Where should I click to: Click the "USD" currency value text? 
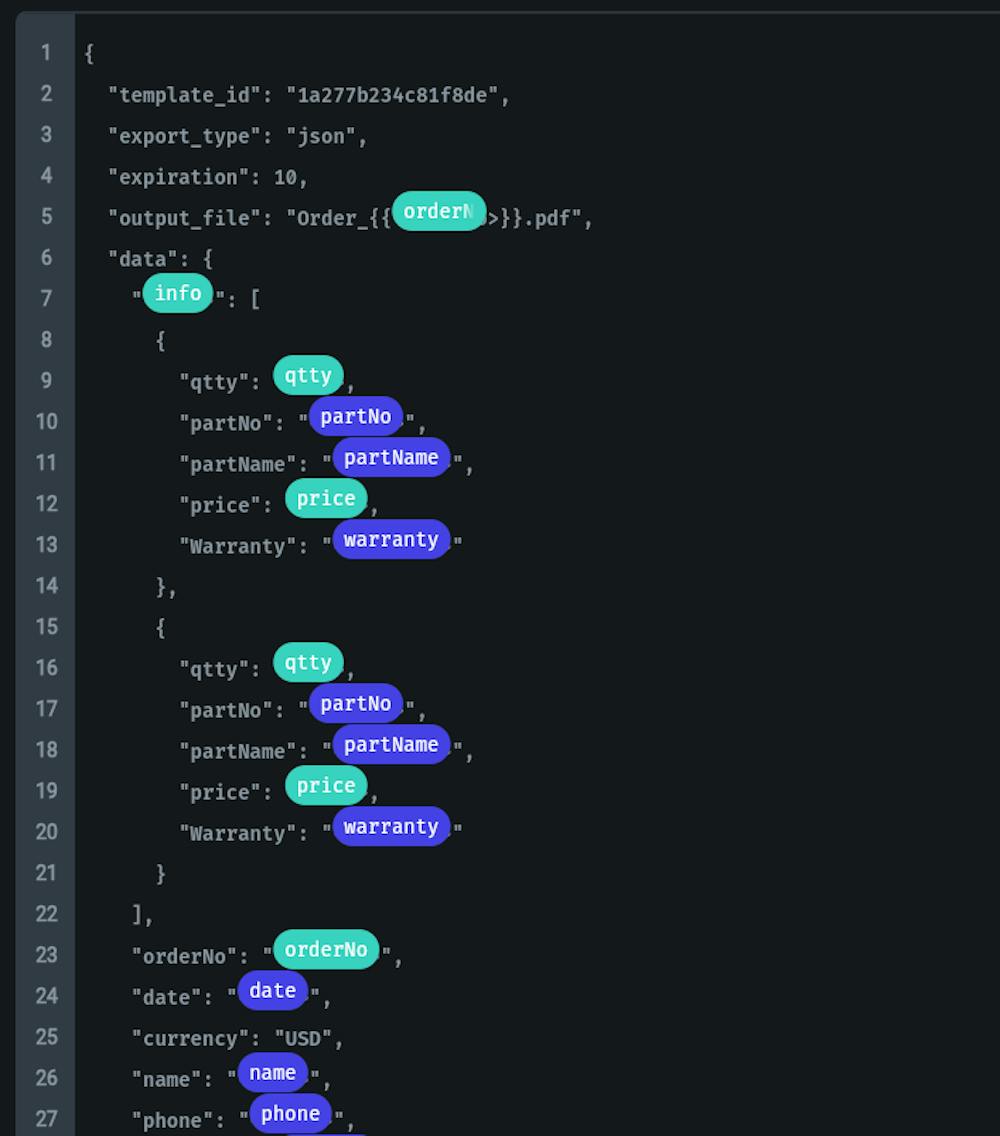[x=303, y=1039]
